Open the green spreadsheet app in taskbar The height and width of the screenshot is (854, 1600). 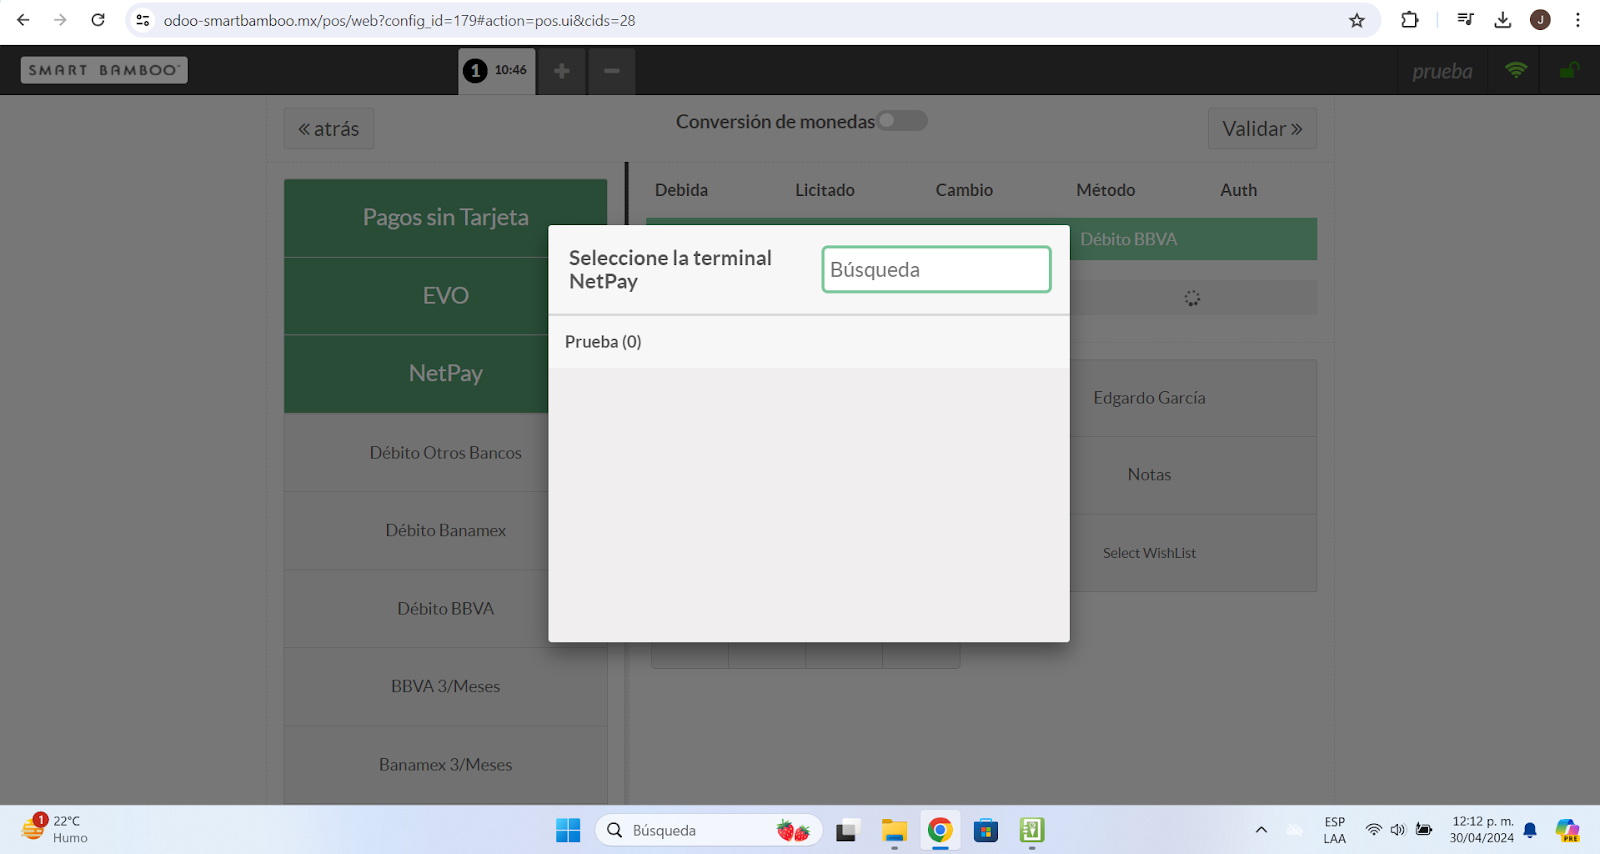click(1032, 830)
